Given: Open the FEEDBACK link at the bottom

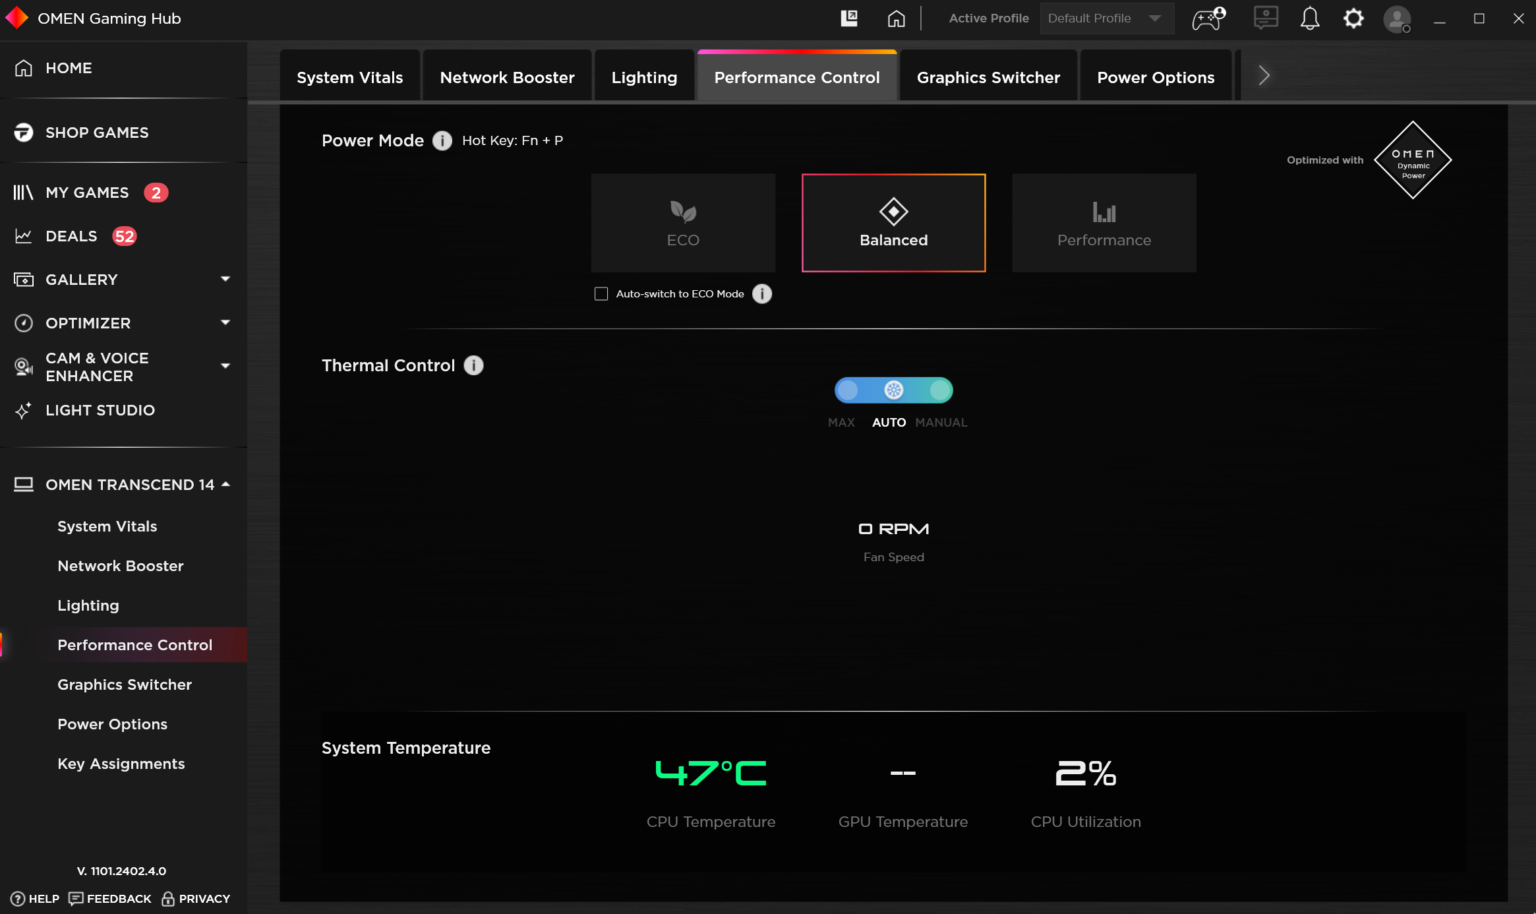Looking at the screenshot, I should coord(110,898).
